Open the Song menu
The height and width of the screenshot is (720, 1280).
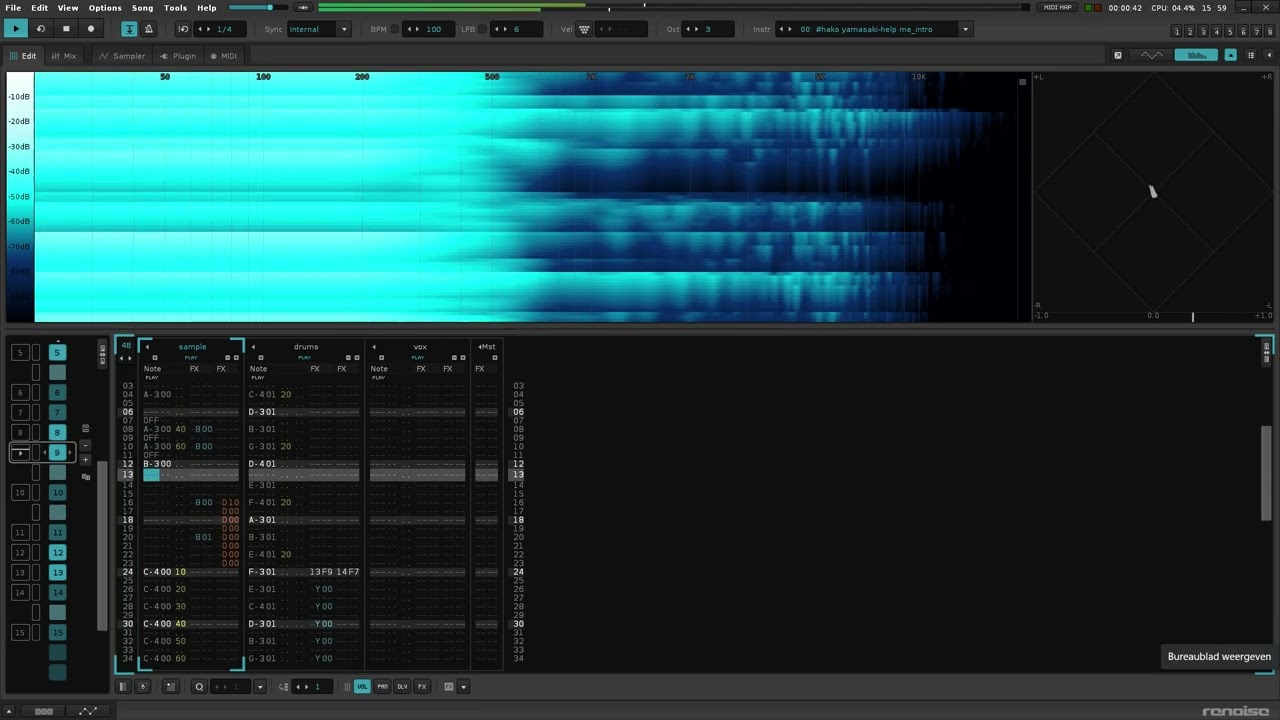pyautogui.click(x=143, y=8)
